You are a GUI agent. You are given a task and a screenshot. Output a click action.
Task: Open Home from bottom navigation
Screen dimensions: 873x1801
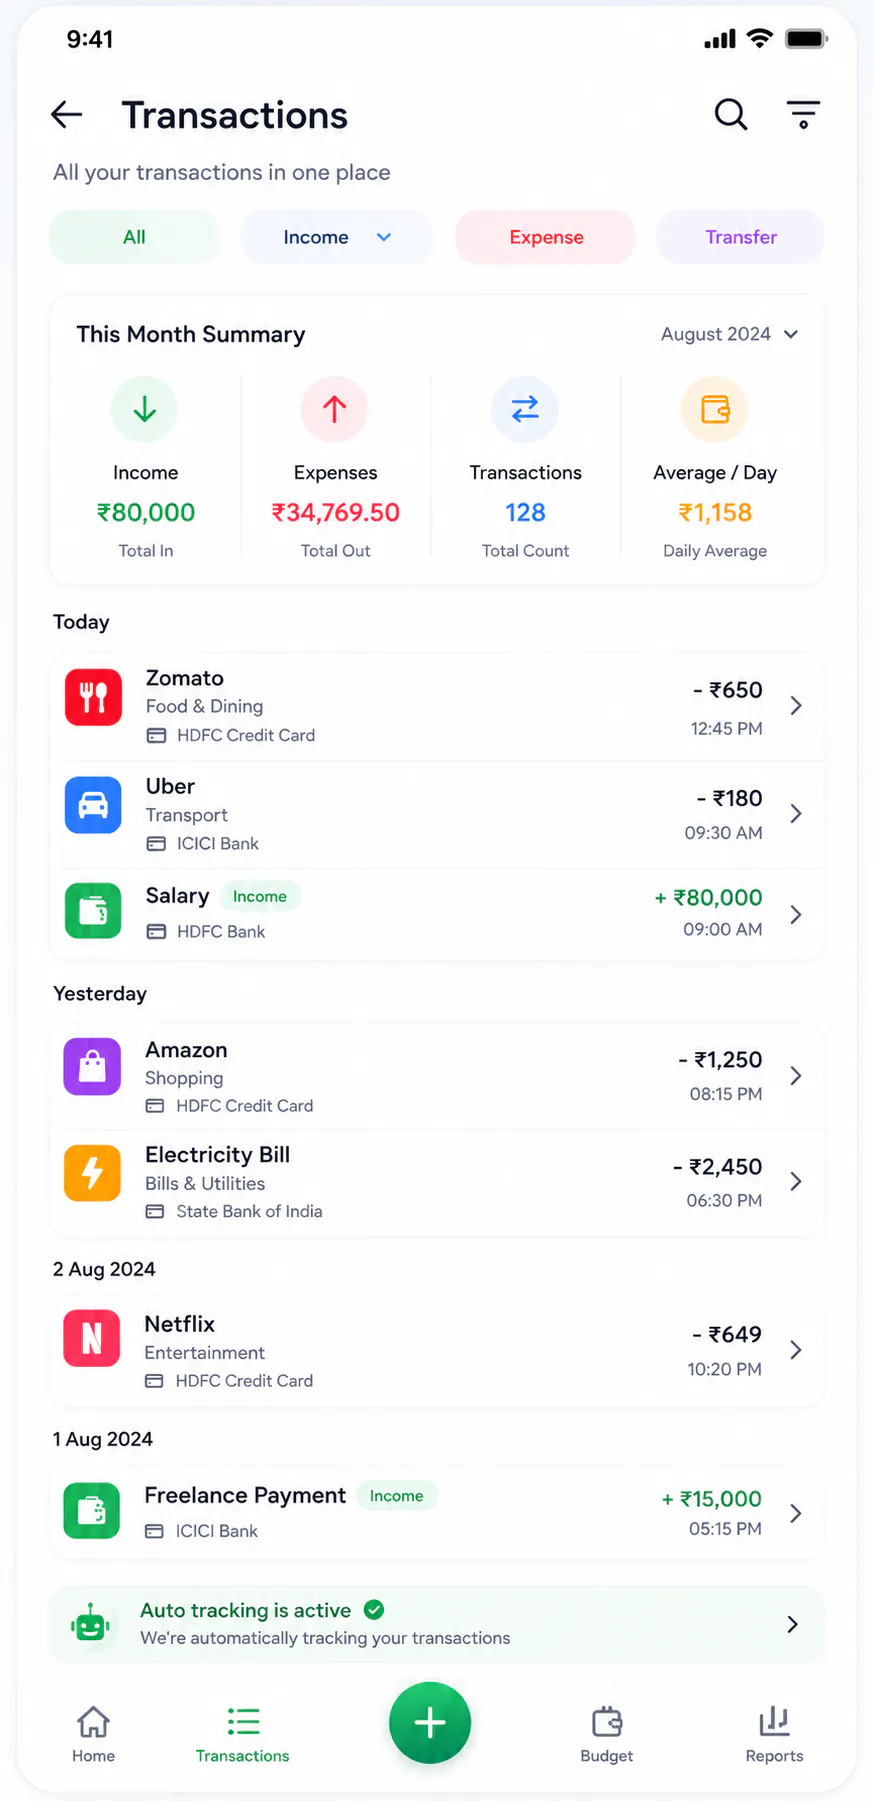(93, 1734)
